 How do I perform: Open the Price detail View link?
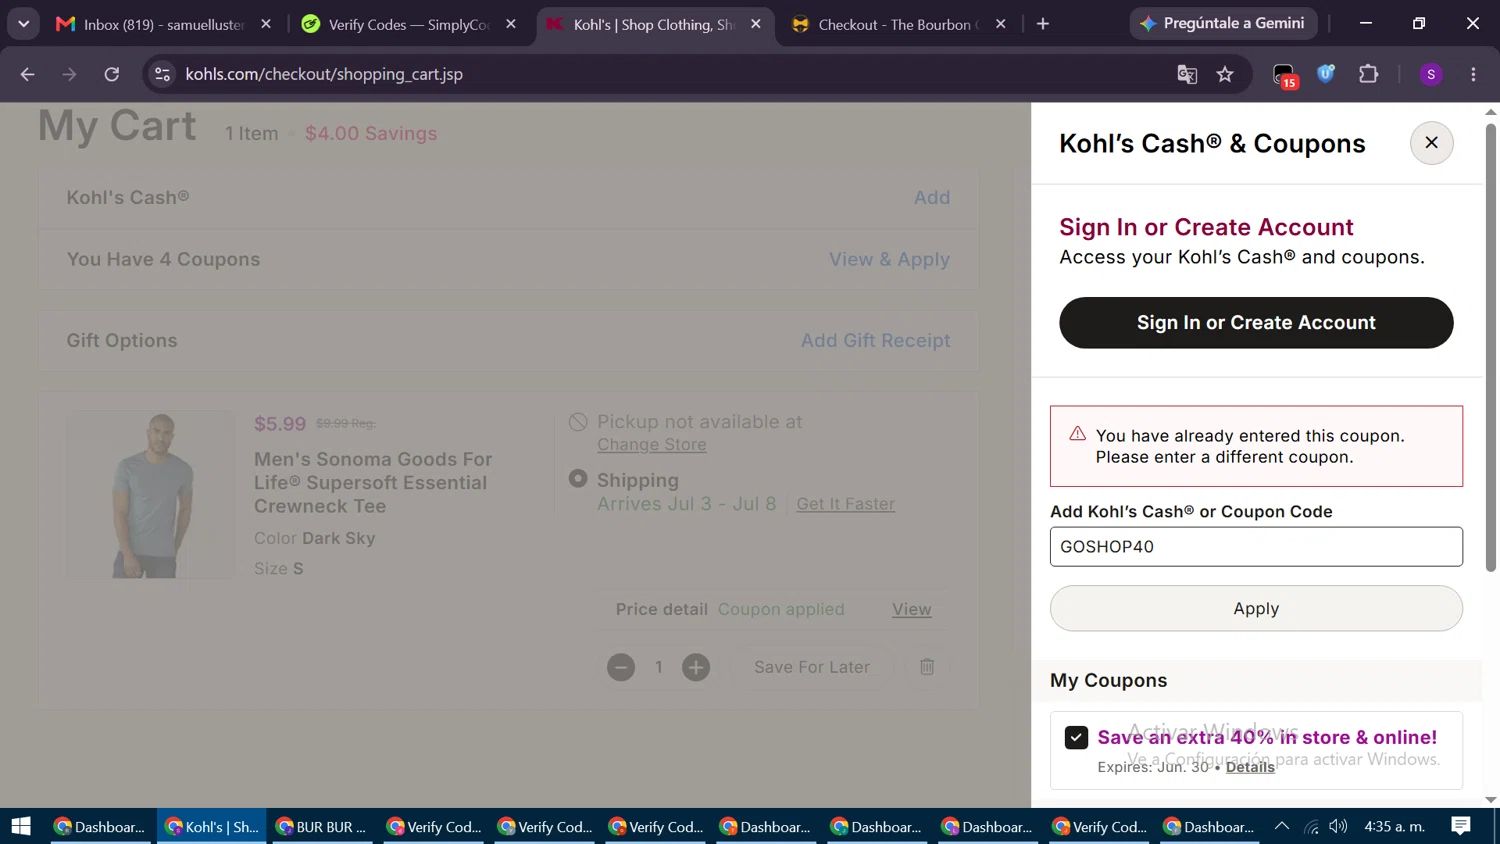point(912,609)
